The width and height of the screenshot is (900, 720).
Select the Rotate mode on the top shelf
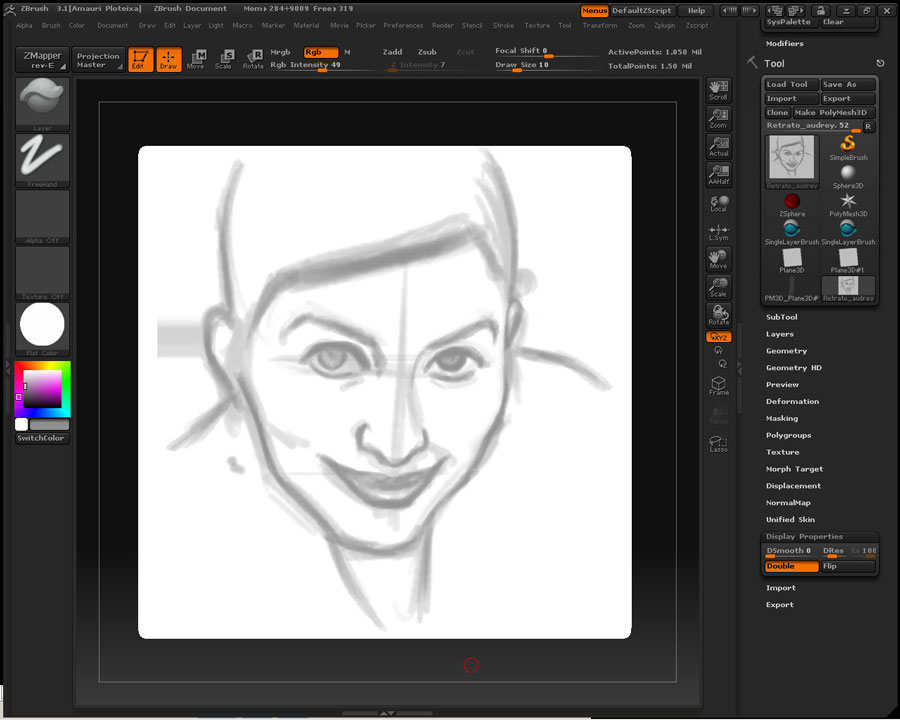tap(253, 59)
